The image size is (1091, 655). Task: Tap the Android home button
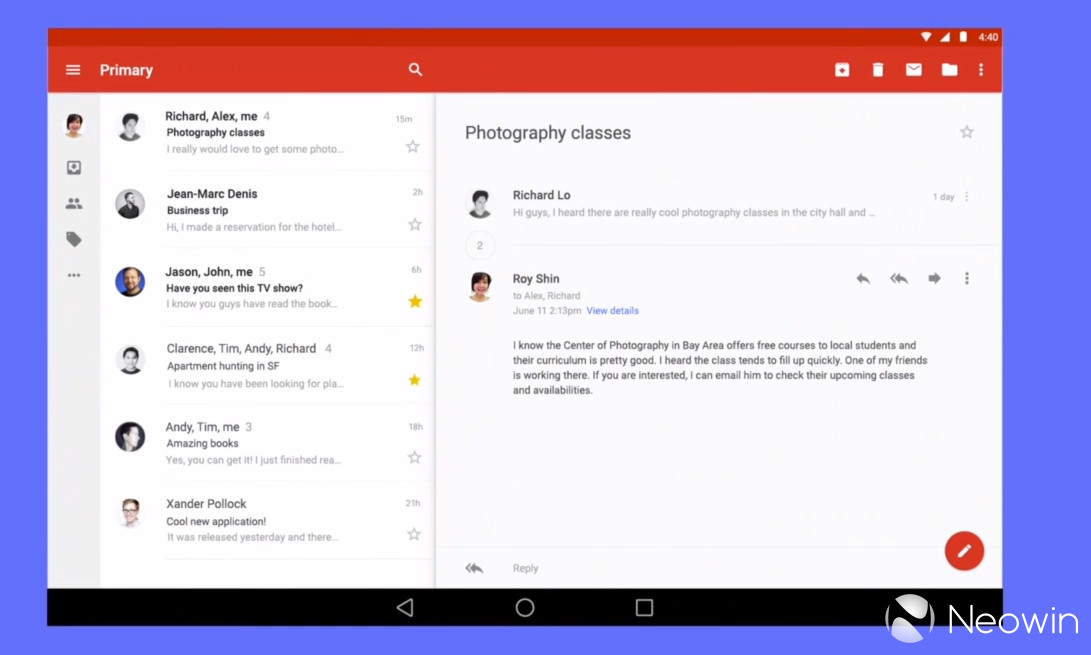[x=525, y=608]
